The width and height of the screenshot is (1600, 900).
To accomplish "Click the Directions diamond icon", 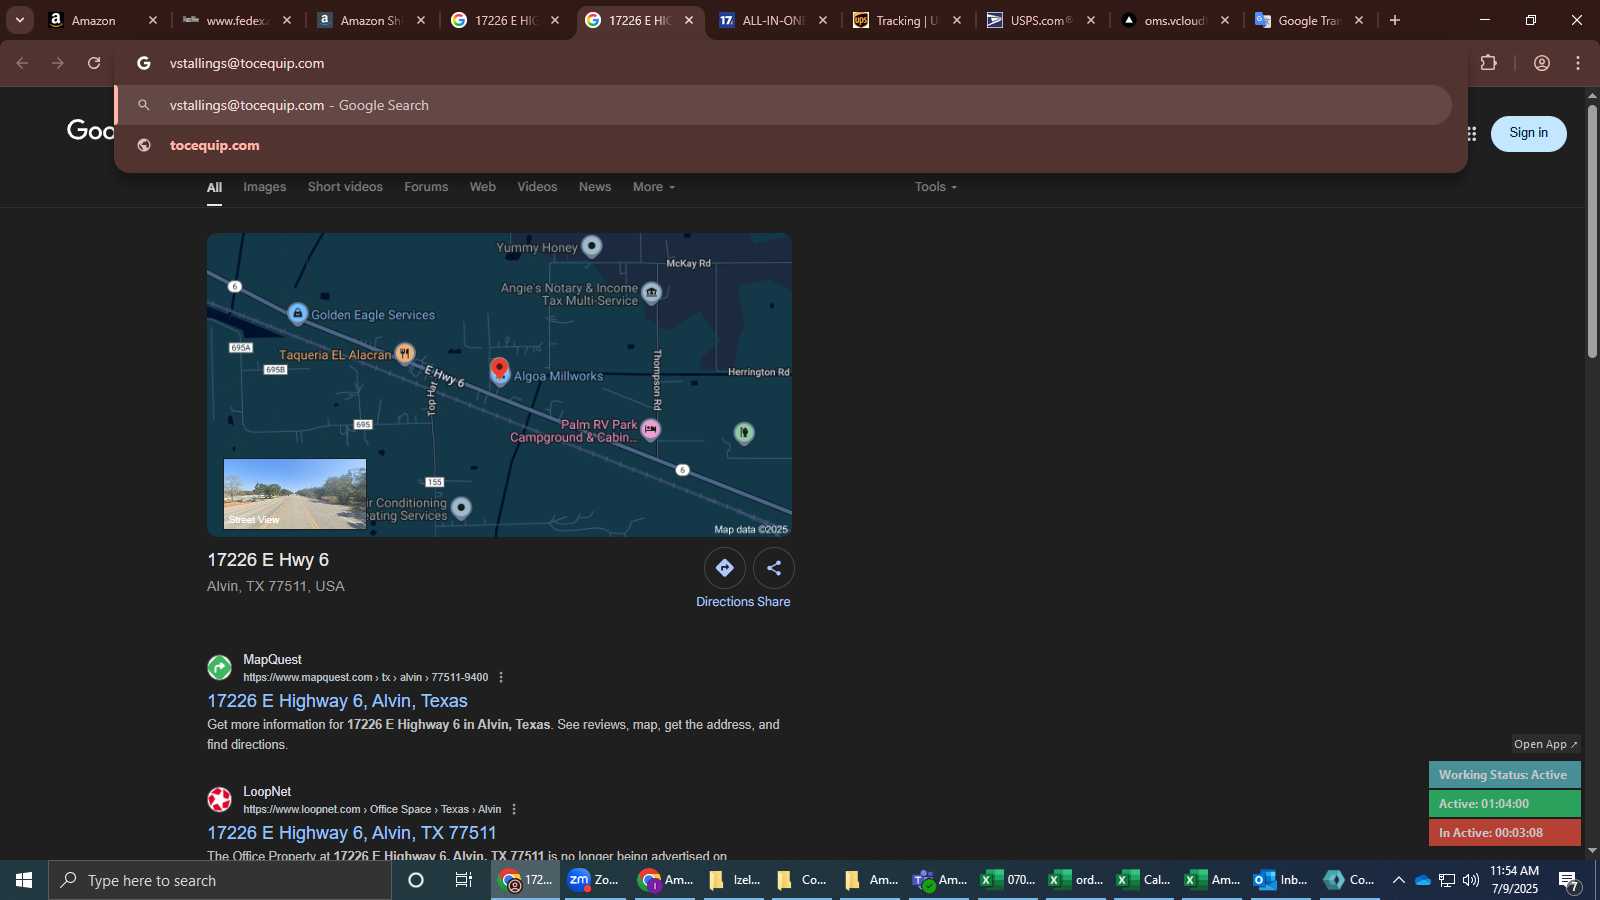I will [x=724, y=568].
